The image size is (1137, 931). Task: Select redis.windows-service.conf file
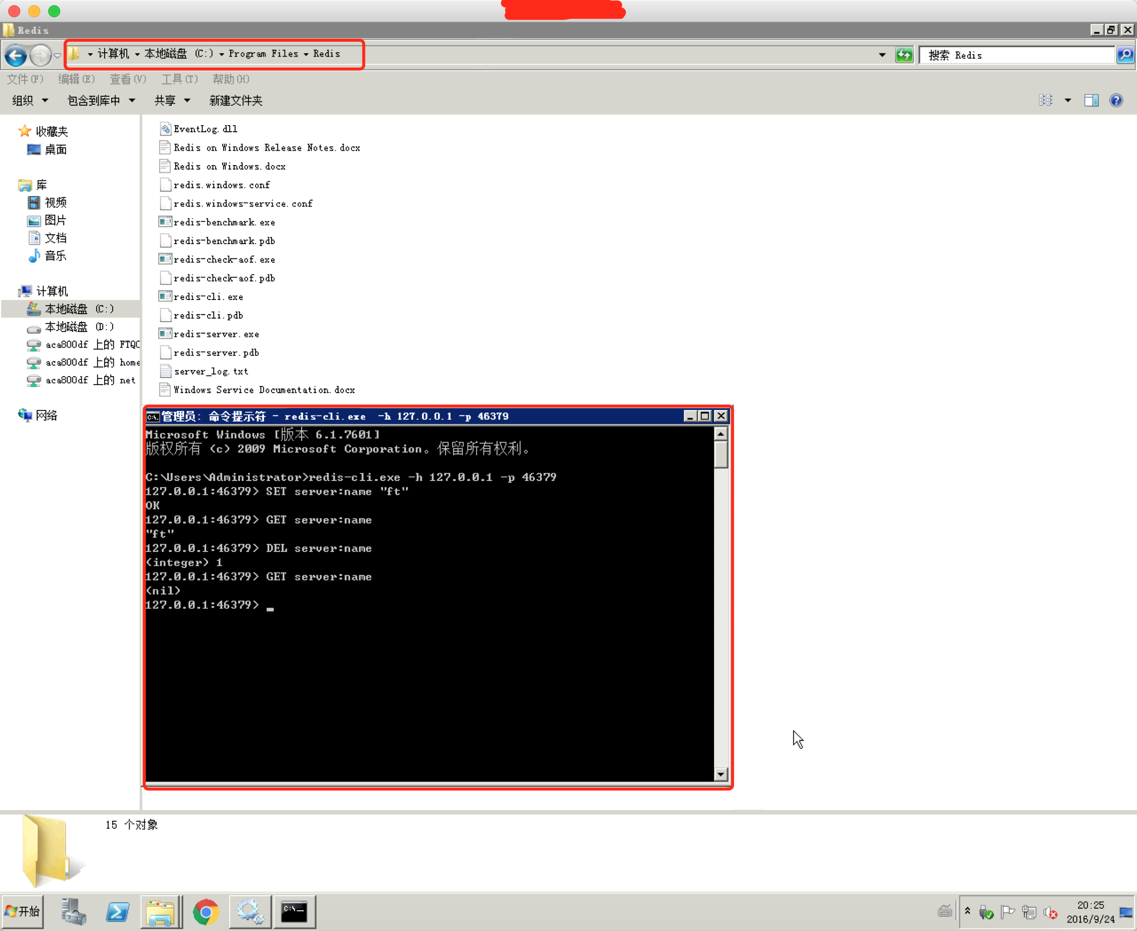click(236, 203)
